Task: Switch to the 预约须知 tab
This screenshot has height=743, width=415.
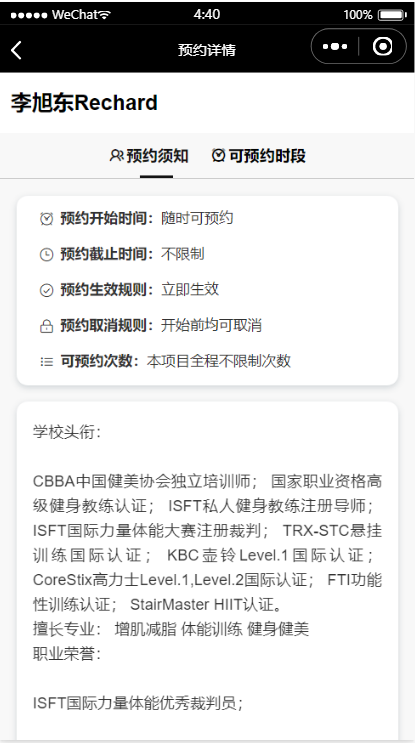Action: click(x=149, y=155)
